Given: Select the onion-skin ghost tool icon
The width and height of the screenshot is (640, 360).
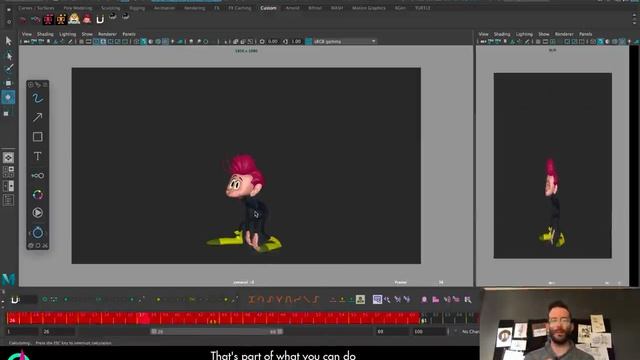Looking at the screenshot, I should (x=38, y=176).
